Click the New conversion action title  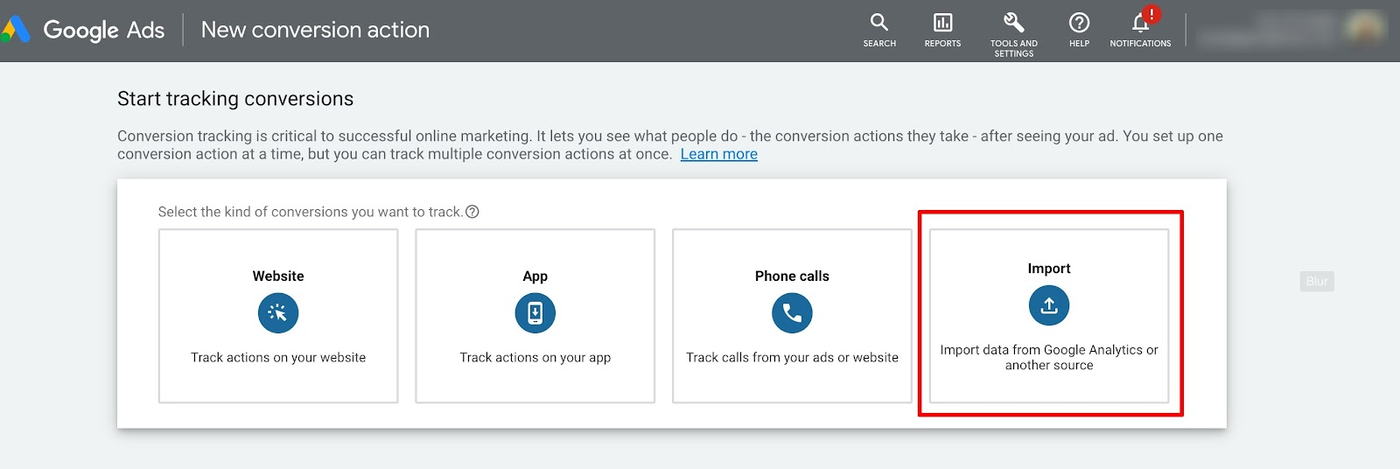click(x=315, y=30)
